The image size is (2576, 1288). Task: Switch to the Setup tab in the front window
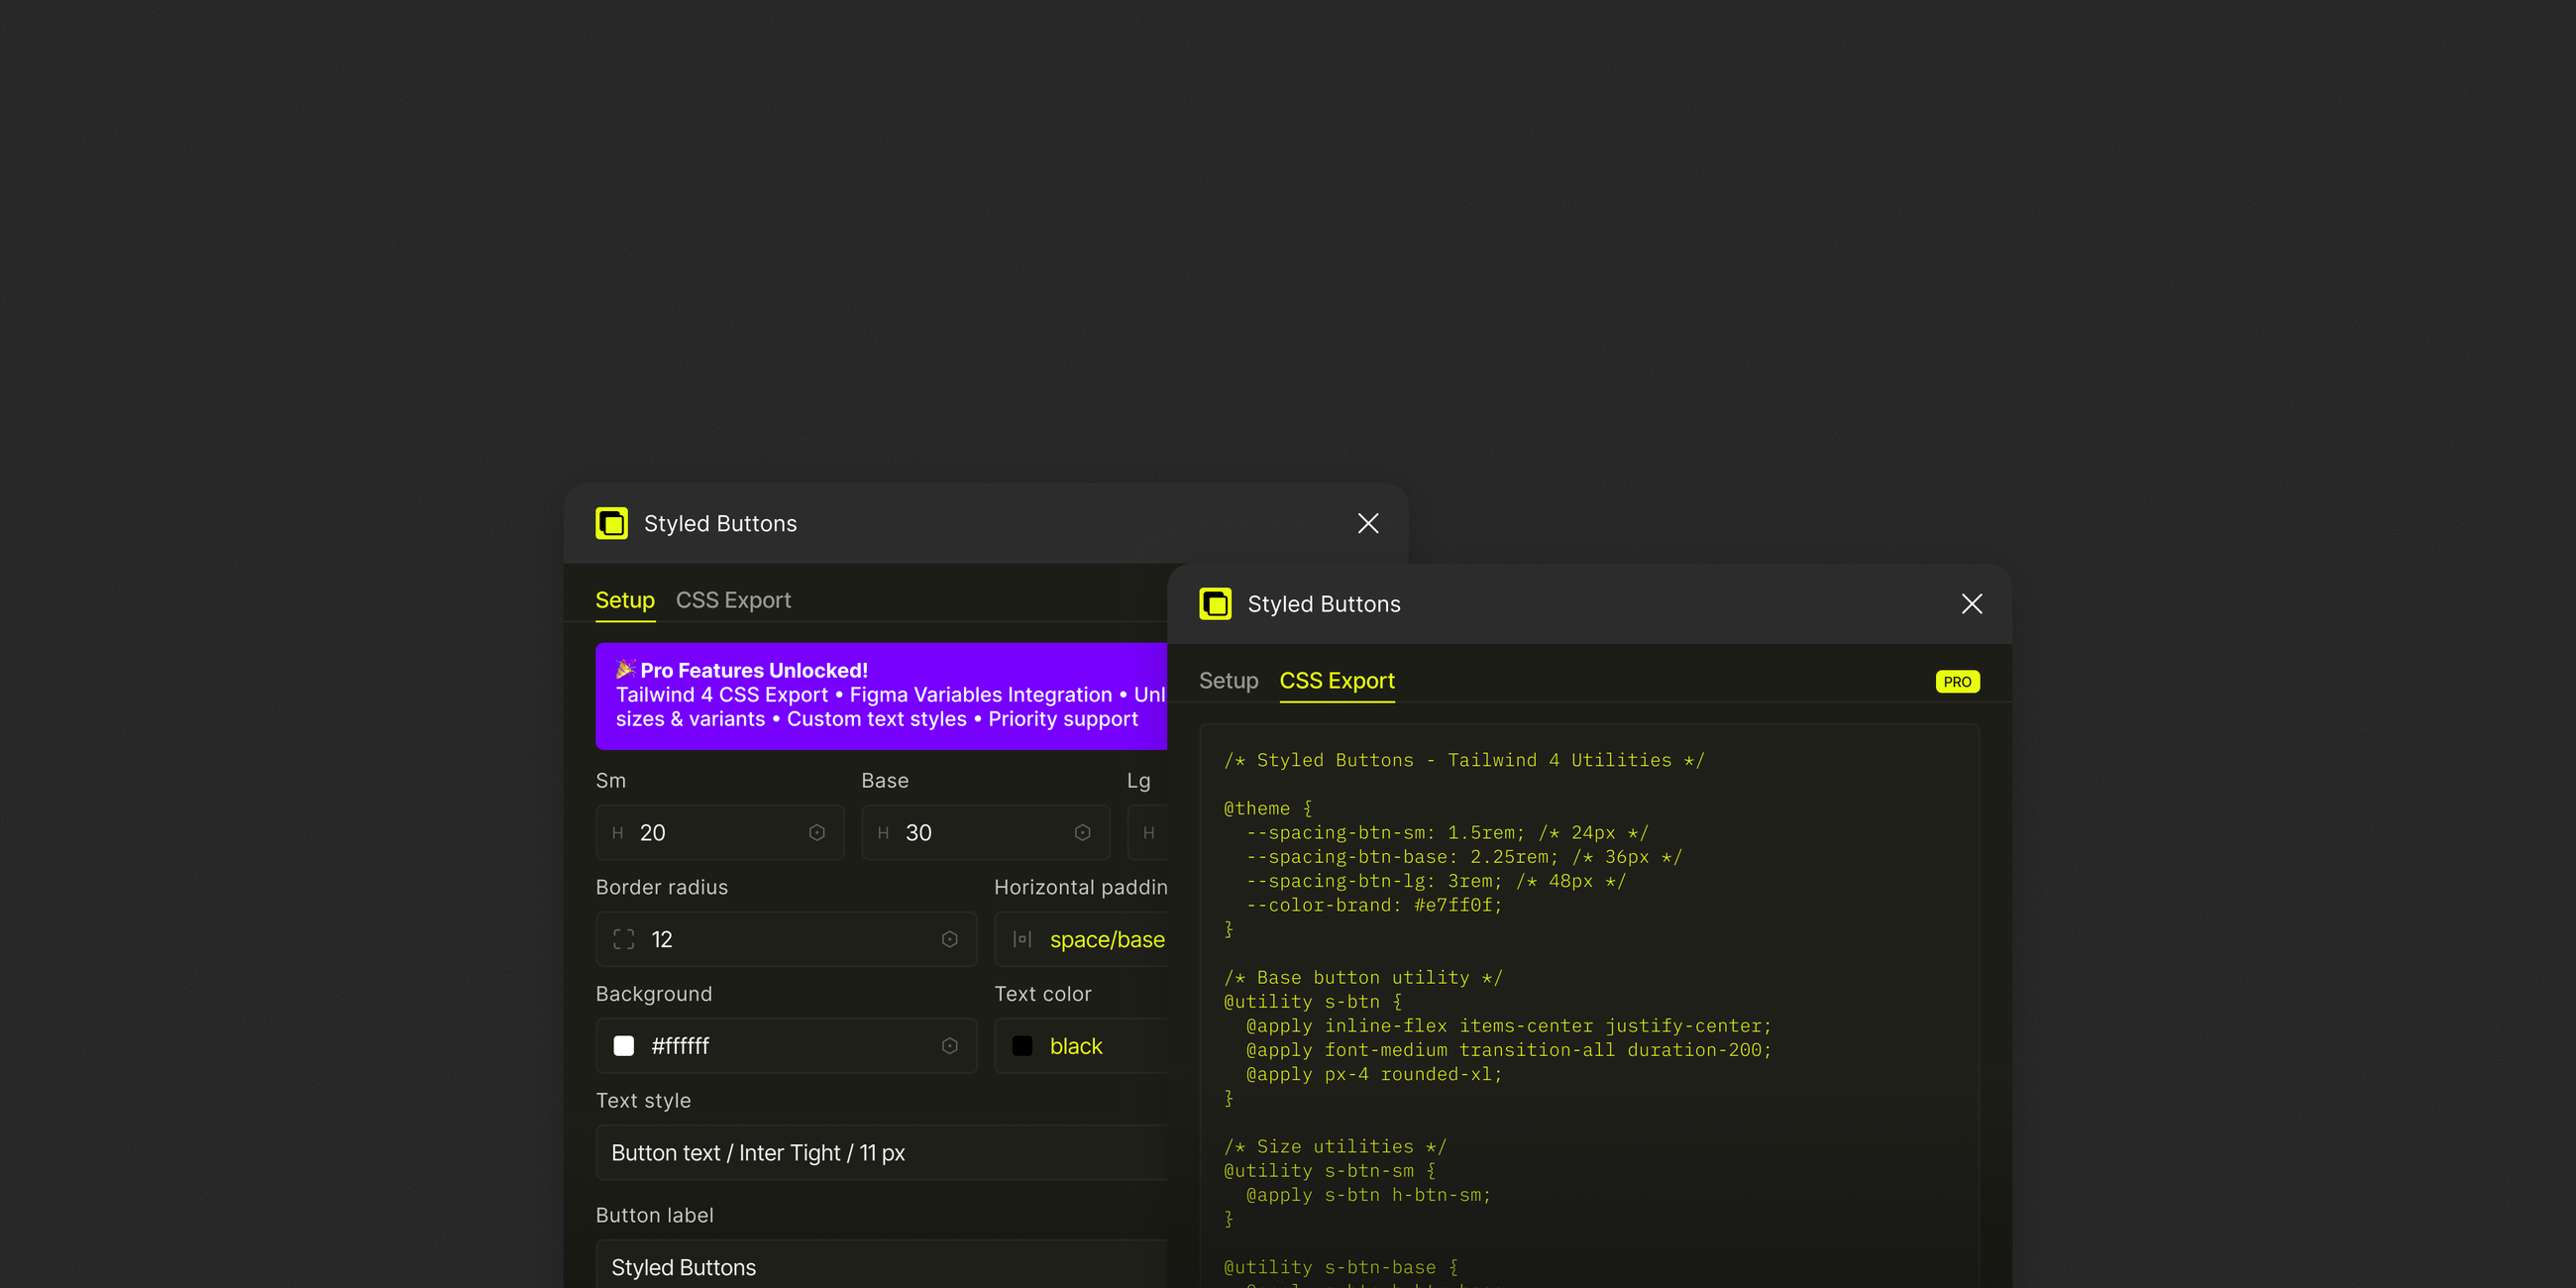click(1228, 681)
